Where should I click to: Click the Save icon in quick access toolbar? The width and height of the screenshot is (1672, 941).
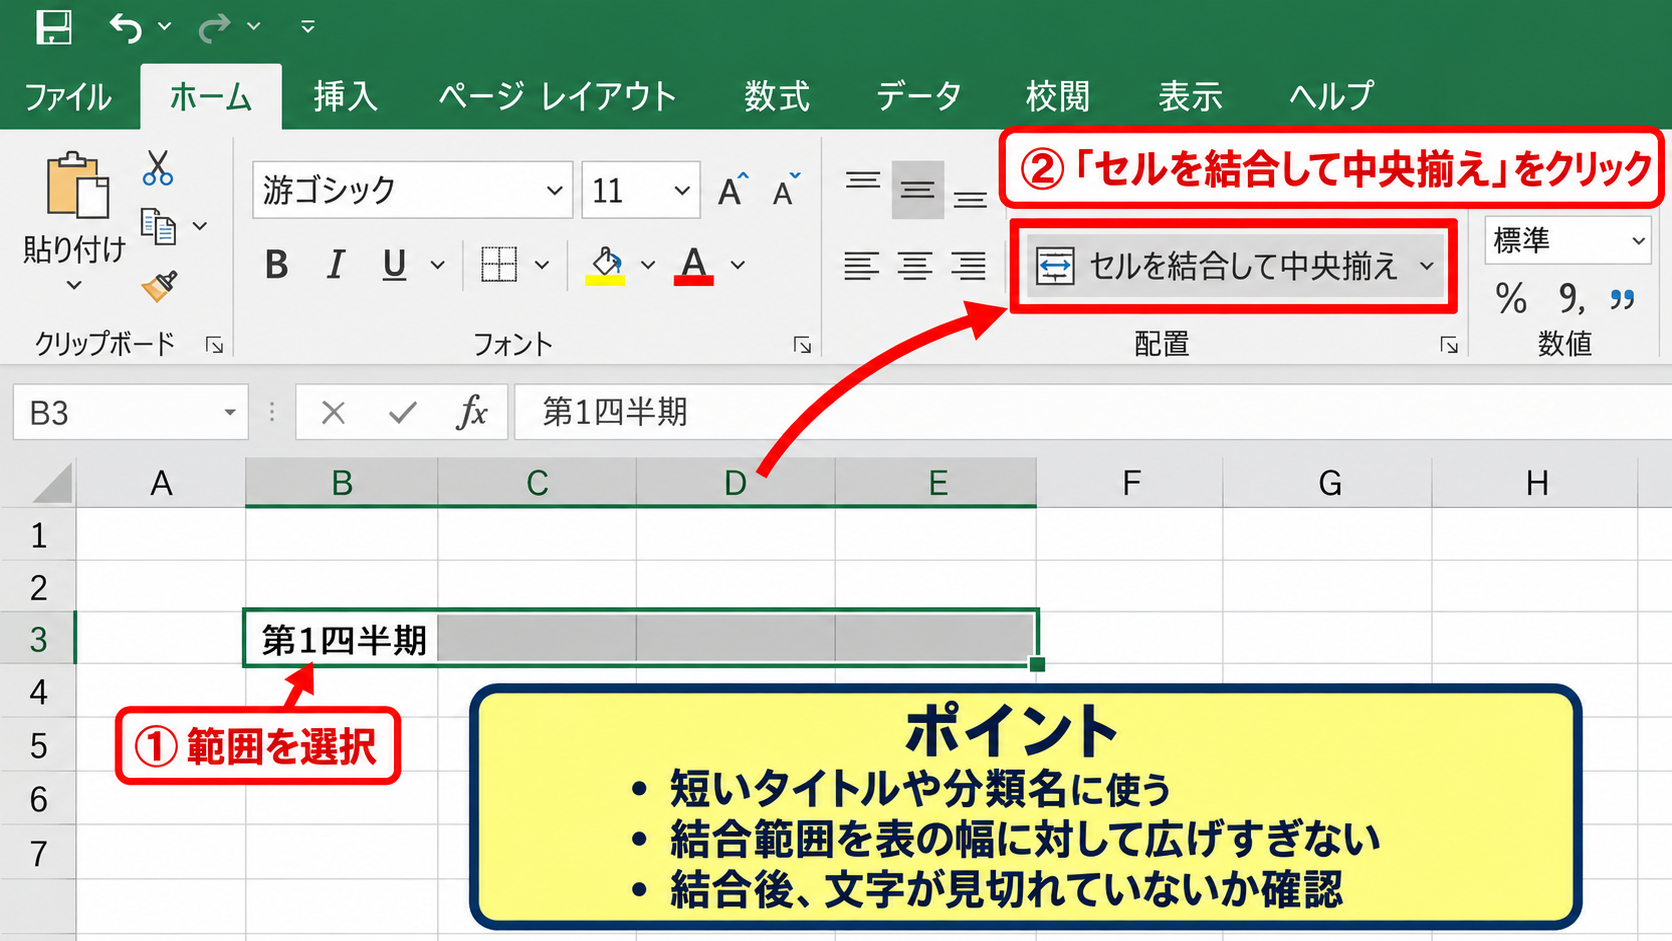click(54, 26)
